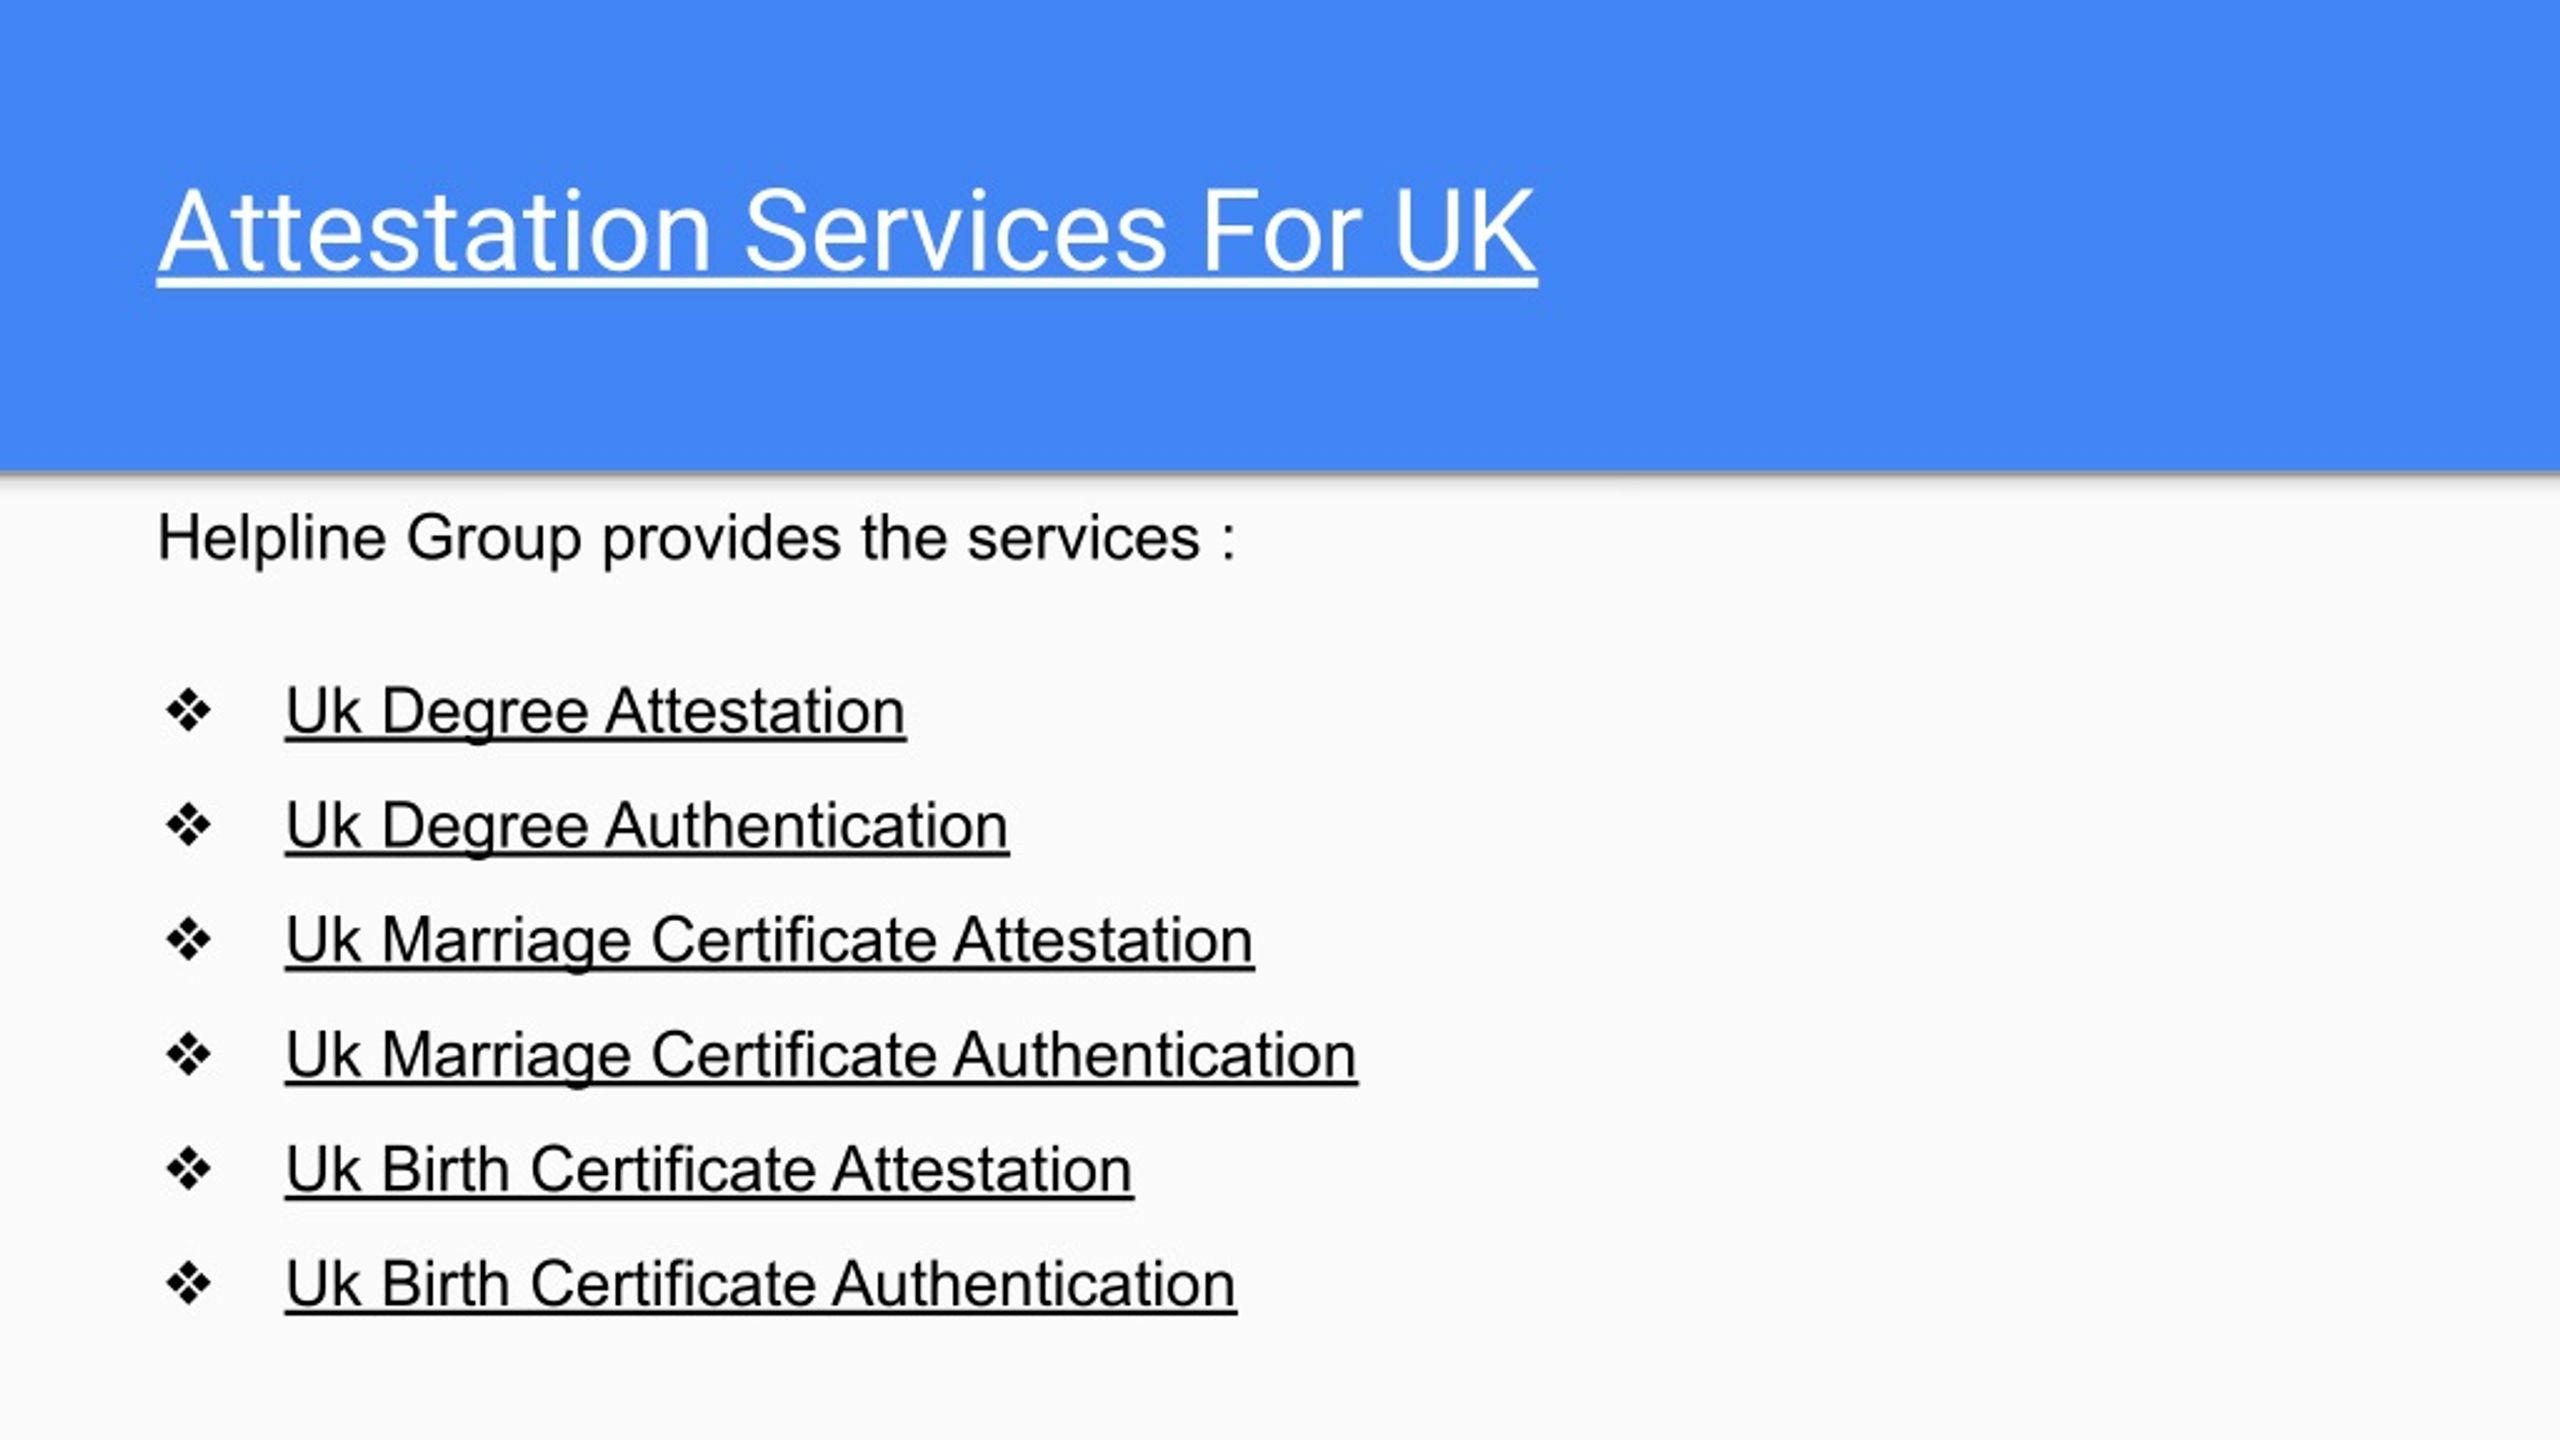Click the bullet before Birth Certificate Authentication

click(x=188, y=1284)
